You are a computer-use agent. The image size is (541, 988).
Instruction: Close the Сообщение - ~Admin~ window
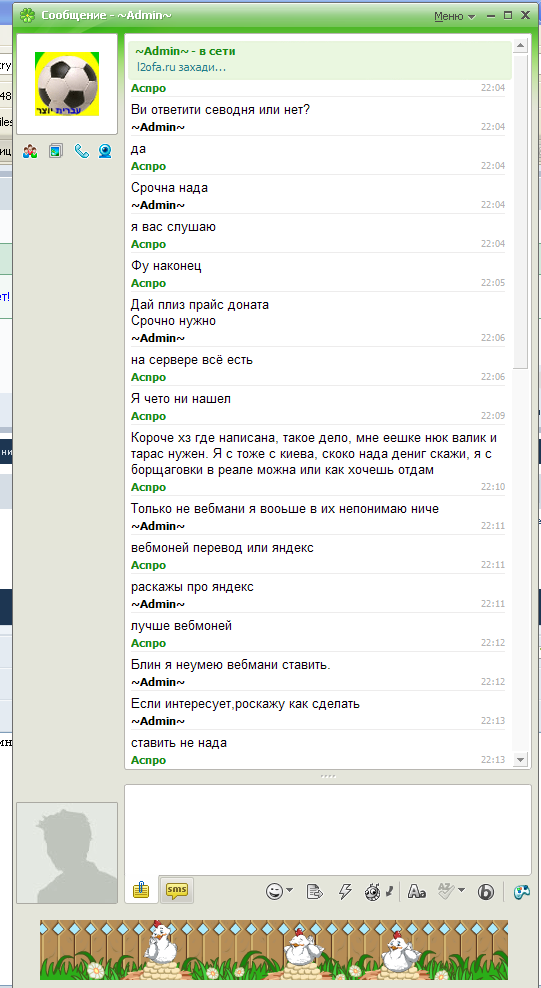525,16
